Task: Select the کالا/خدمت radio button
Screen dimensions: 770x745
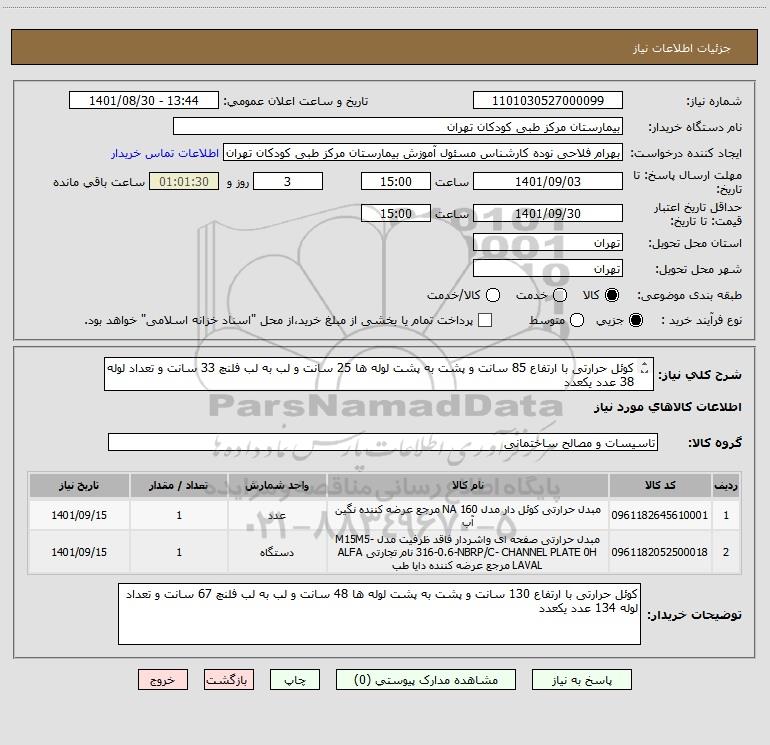Action: point(493,295)
